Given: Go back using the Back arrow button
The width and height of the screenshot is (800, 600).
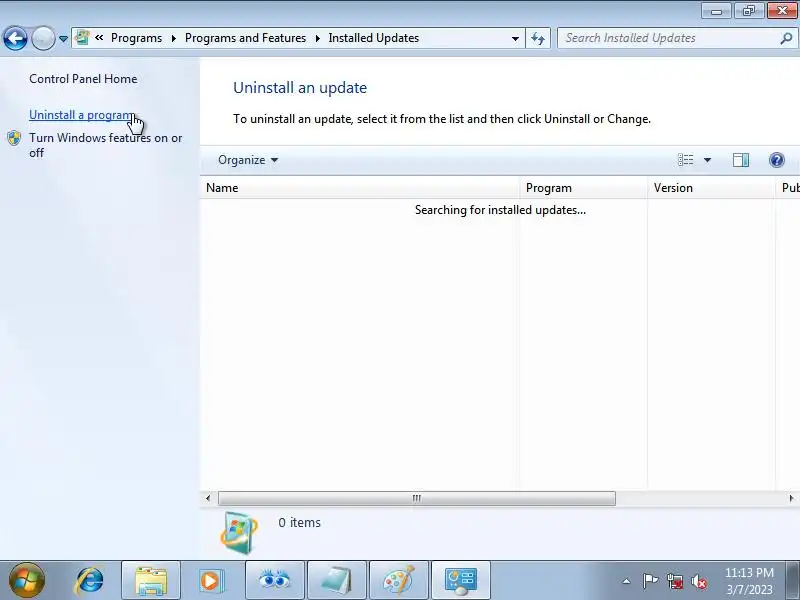Looking at the screenshot, I should (x=15, y=38).
